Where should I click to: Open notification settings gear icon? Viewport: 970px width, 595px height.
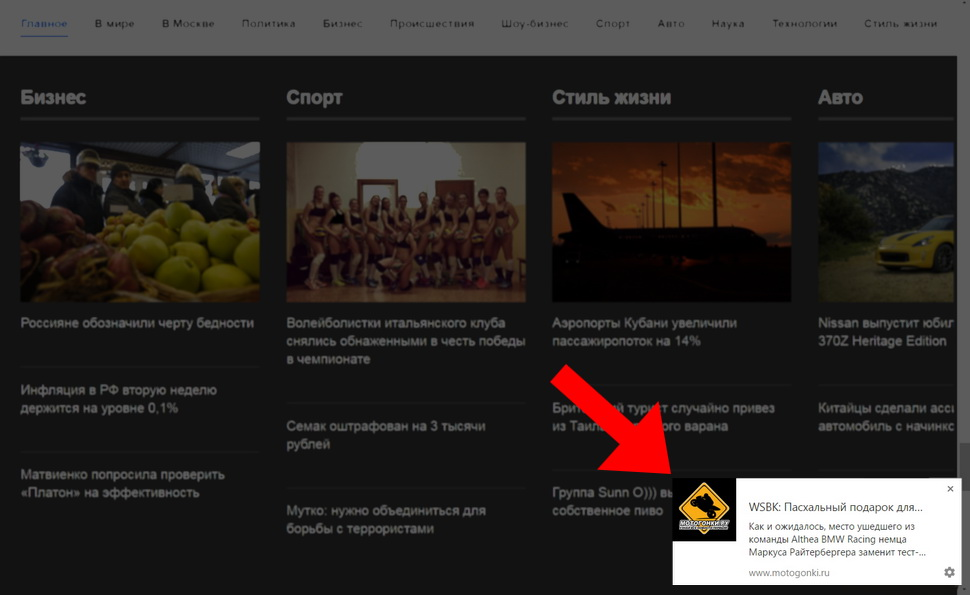[950, 572]
